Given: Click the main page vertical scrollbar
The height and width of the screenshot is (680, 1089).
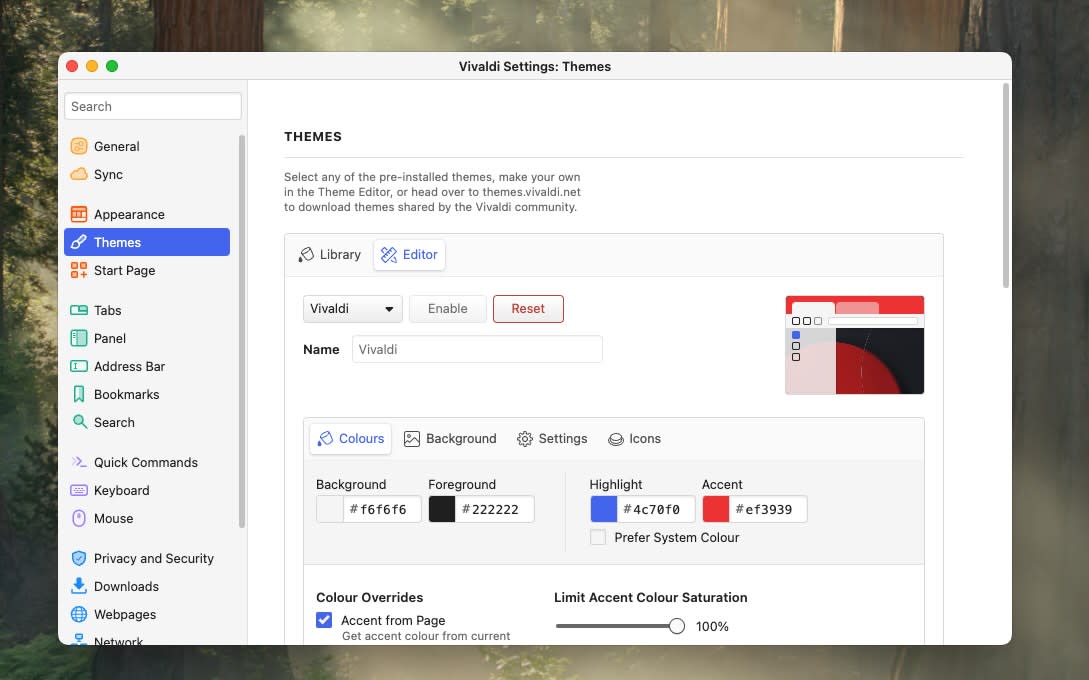Looking at the screenshot, I should pyautogui.click(x=1006, y=185).
